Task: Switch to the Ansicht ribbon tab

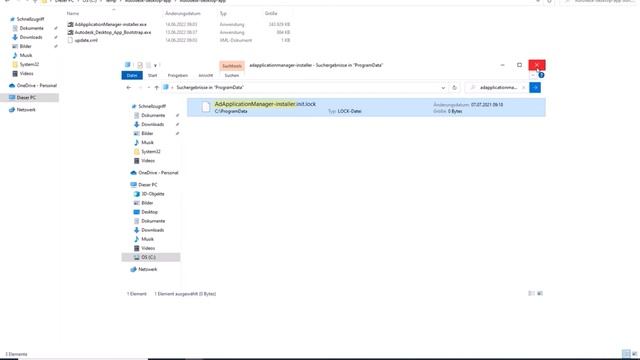Action: [206, 76]
